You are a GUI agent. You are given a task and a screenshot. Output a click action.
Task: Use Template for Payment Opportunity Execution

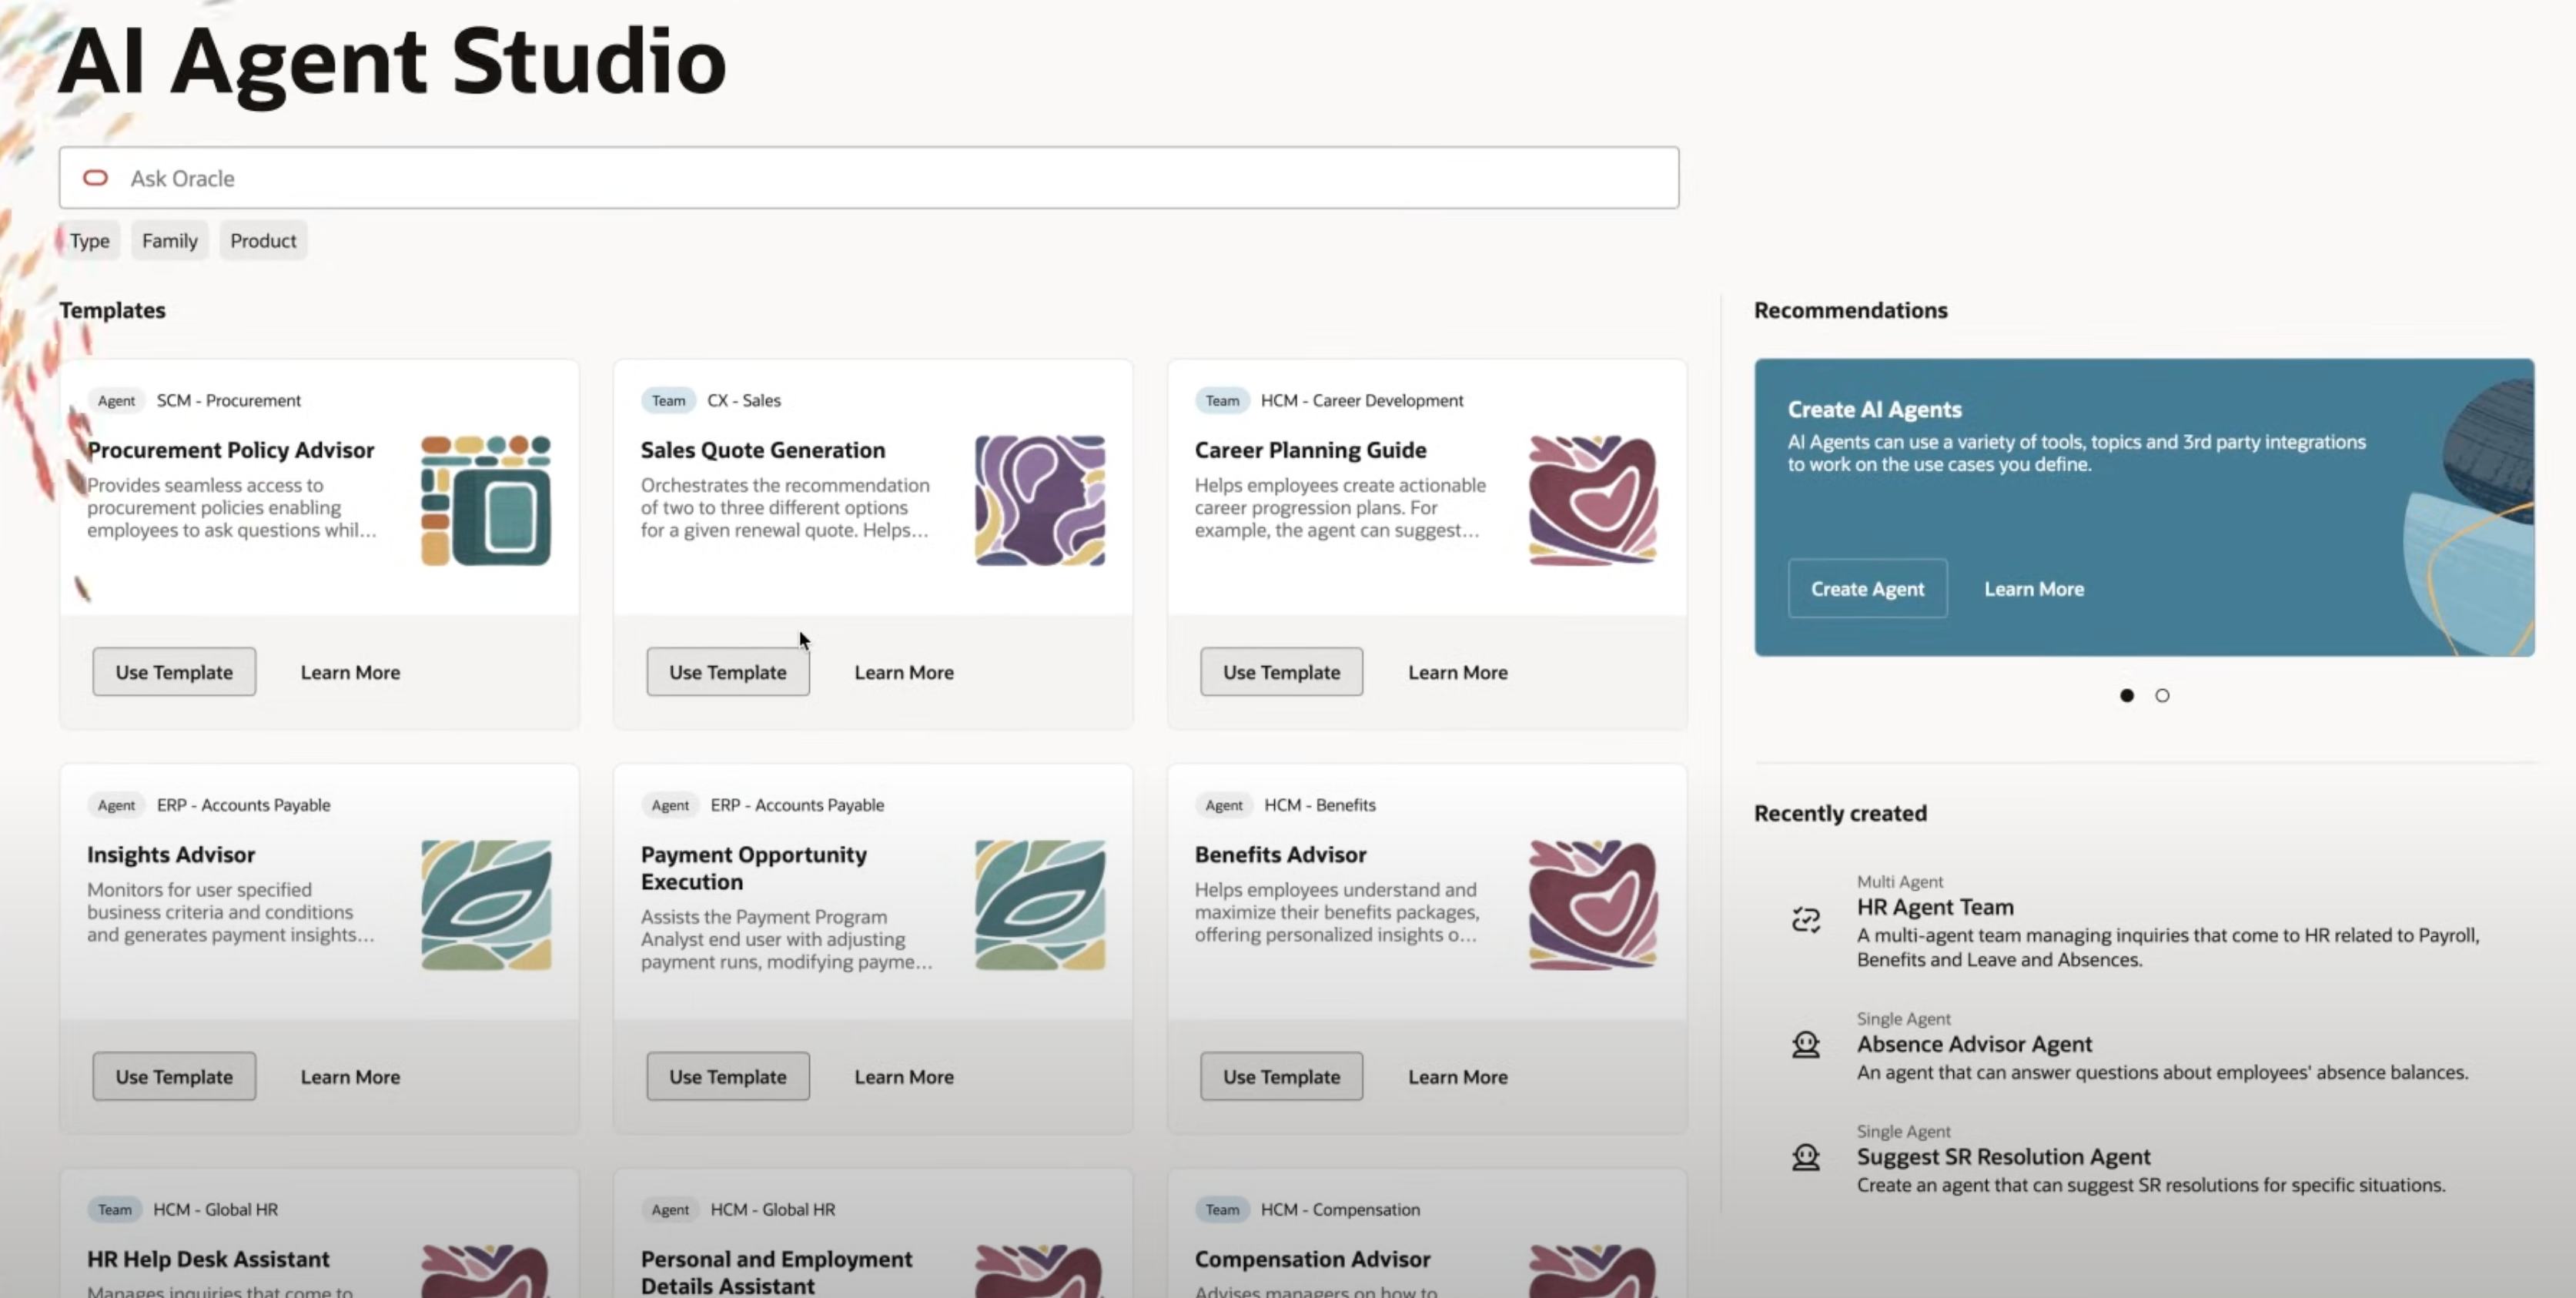[x=727, y=1077]
